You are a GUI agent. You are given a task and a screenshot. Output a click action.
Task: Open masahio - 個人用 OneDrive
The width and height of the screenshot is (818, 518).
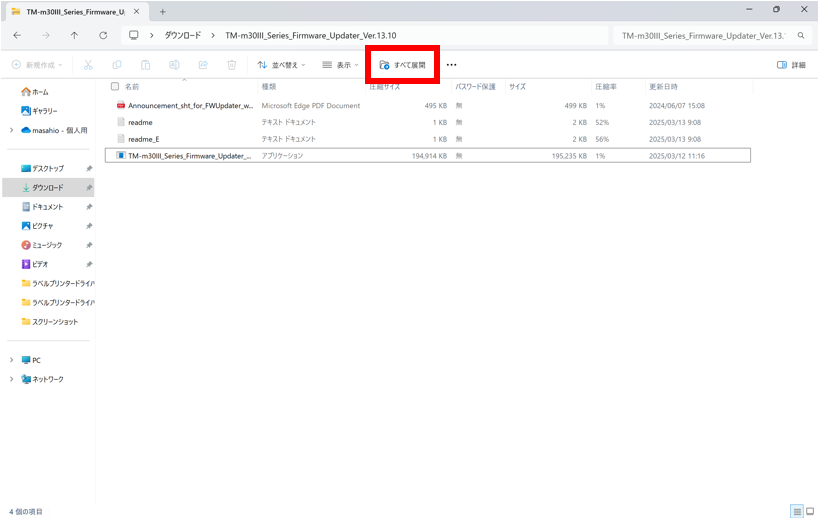click(54, 130)
